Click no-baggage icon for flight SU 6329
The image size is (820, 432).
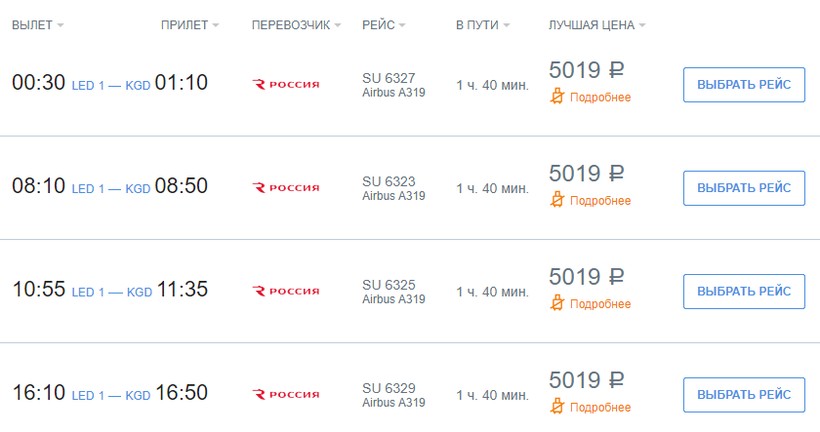click(558, 407)
